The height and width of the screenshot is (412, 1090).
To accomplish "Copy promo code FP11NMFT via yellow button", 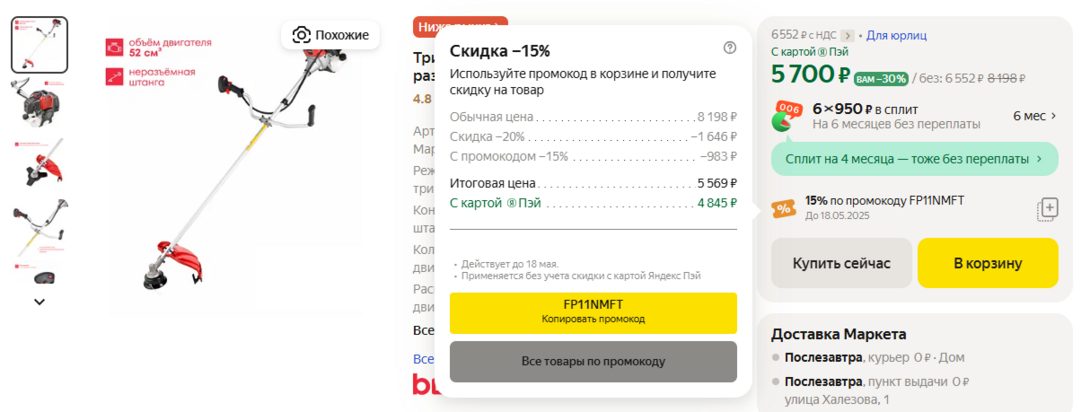I will (x=593, y=312).
